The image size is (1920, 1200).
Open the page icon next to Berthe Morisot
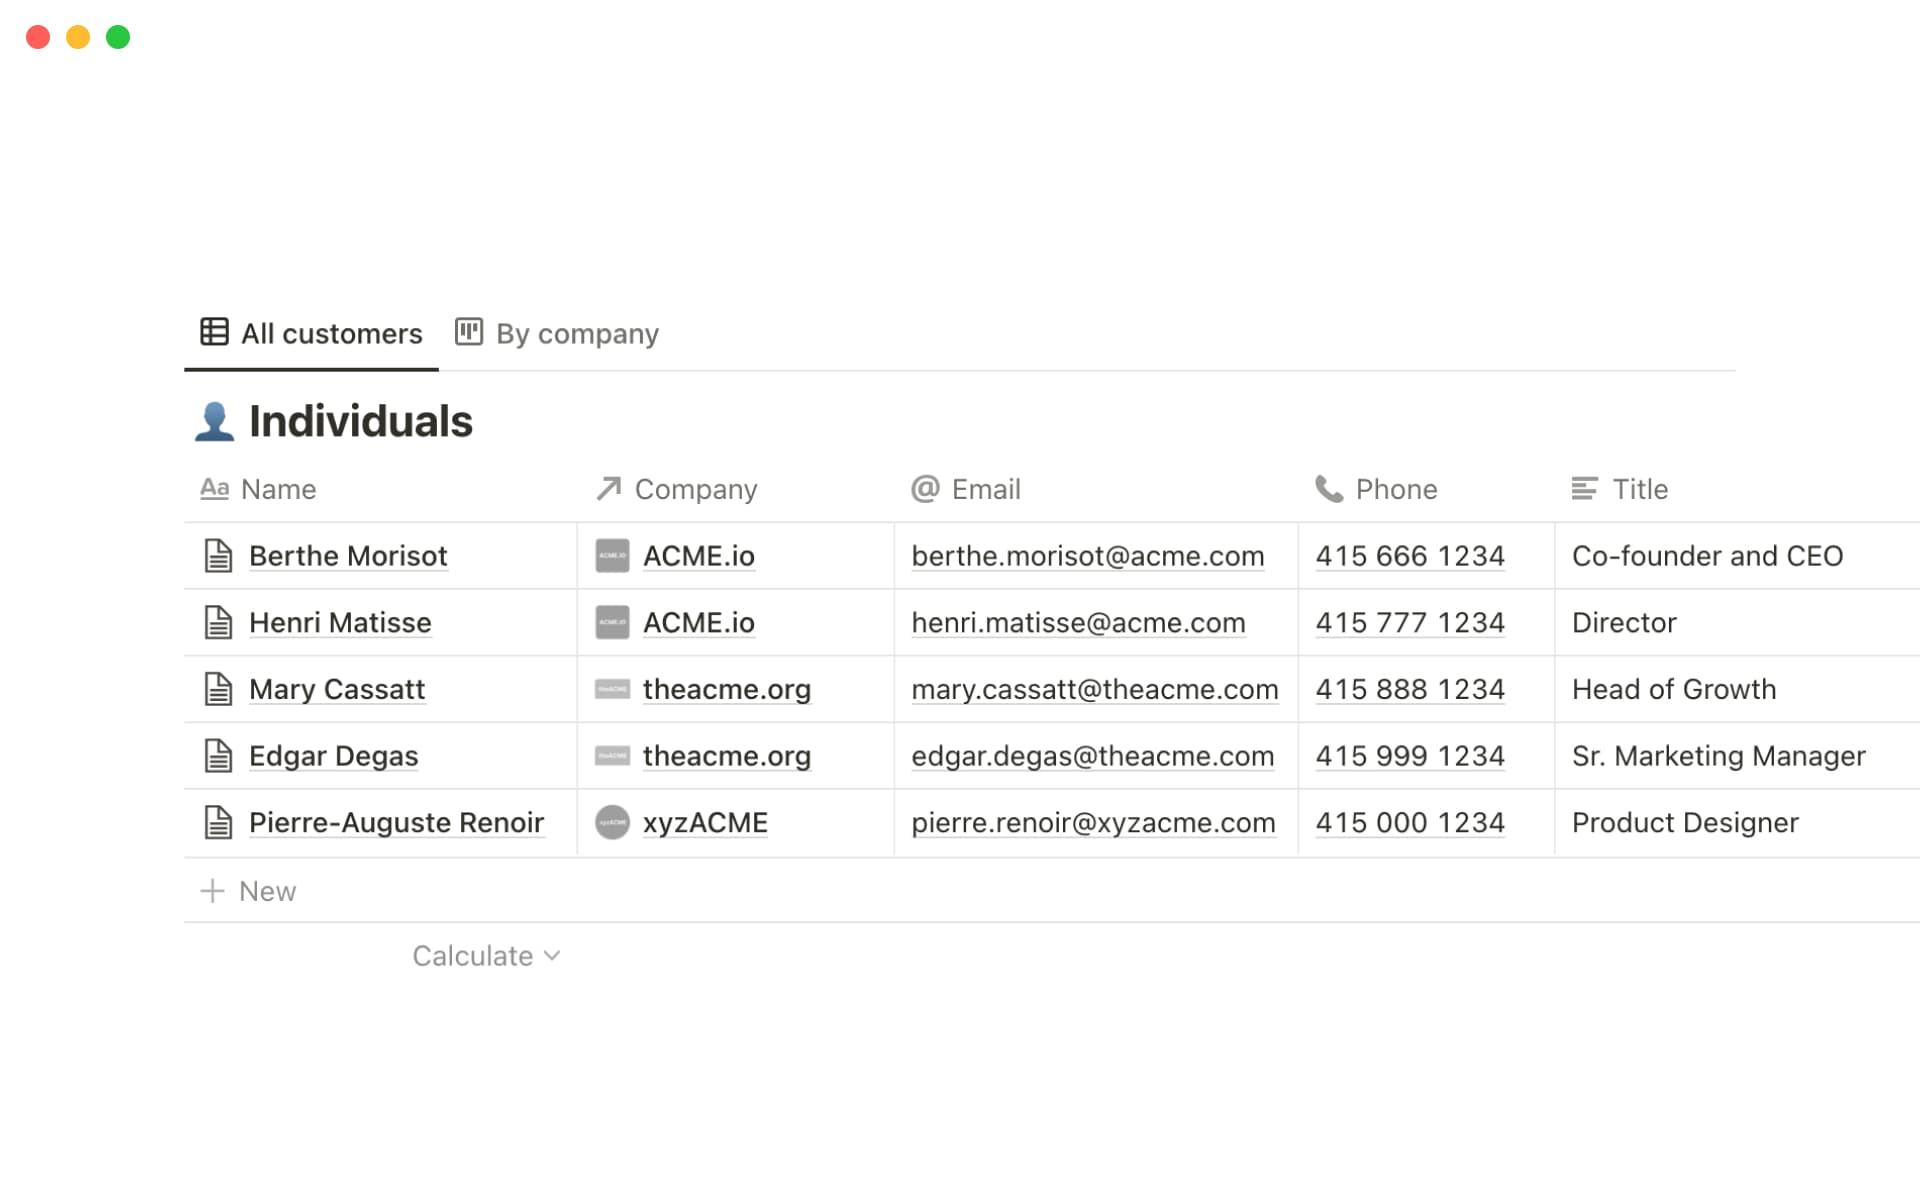pyautogui.click(x=217, y=555)
